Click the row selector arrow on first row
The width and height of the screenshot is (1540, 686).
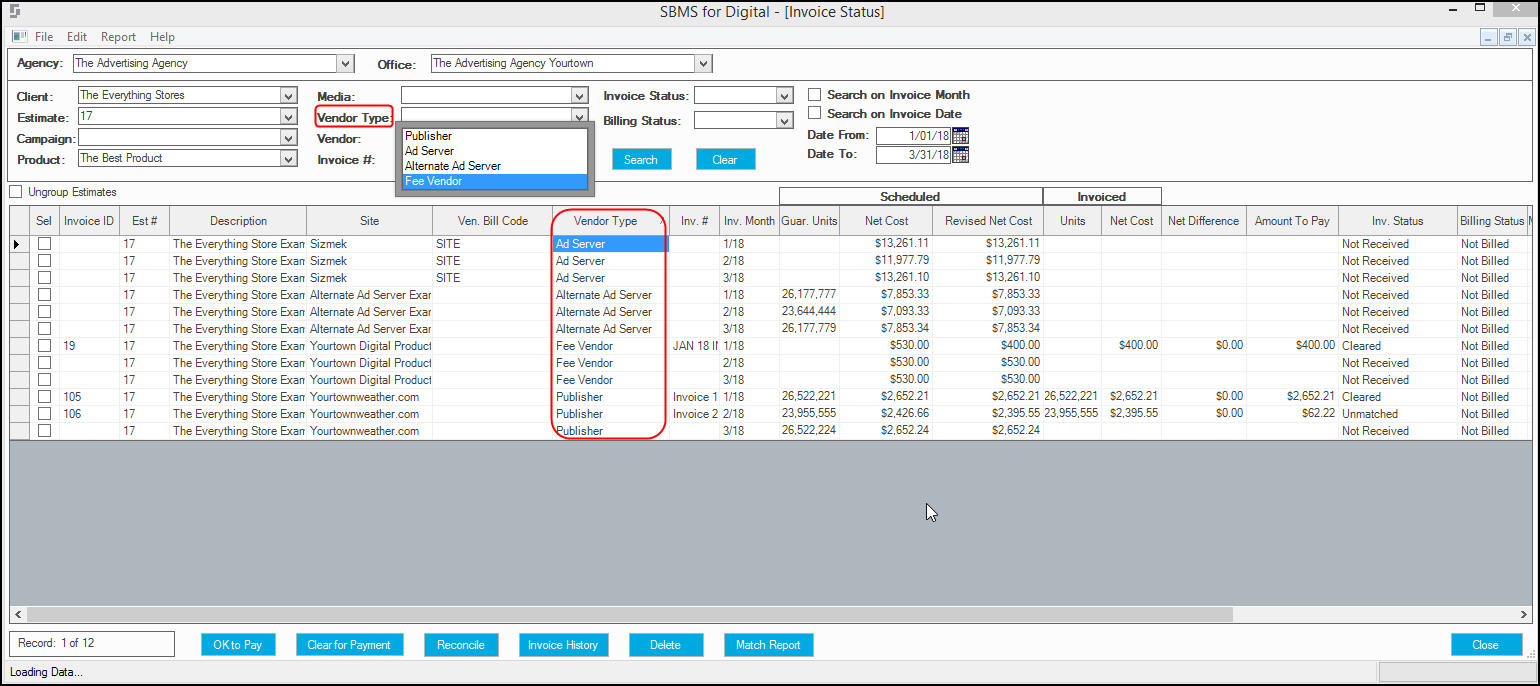click(x=16, y=244)
